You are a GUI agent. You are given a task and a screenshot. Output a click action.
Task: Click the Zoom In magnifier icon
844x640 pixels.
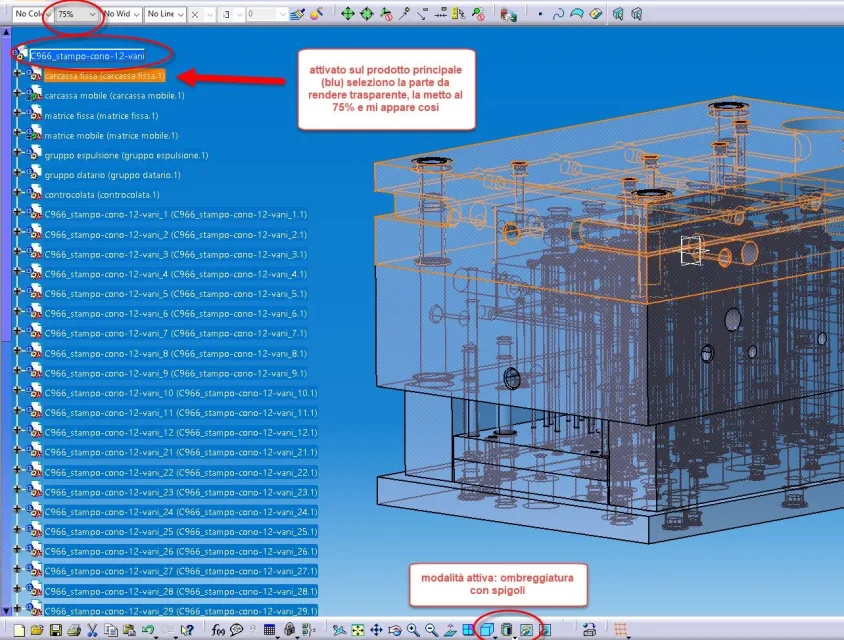pos(413,630)
